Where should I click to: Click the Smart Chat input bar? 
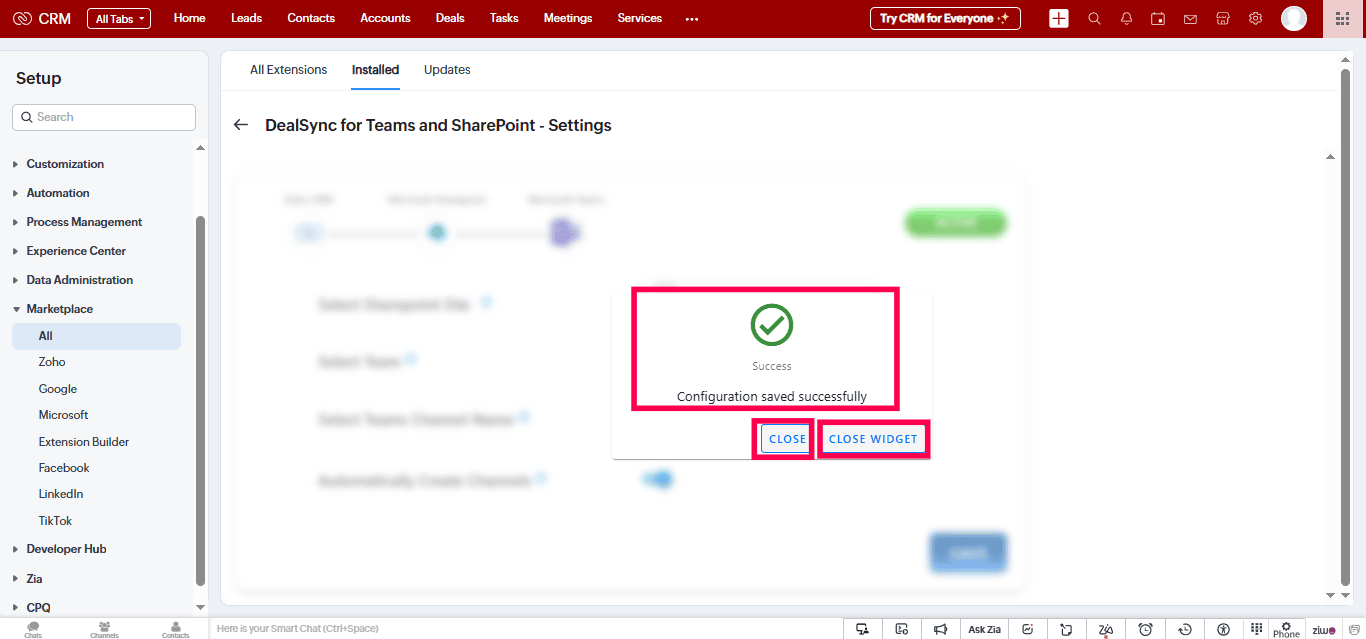point(526,629)
